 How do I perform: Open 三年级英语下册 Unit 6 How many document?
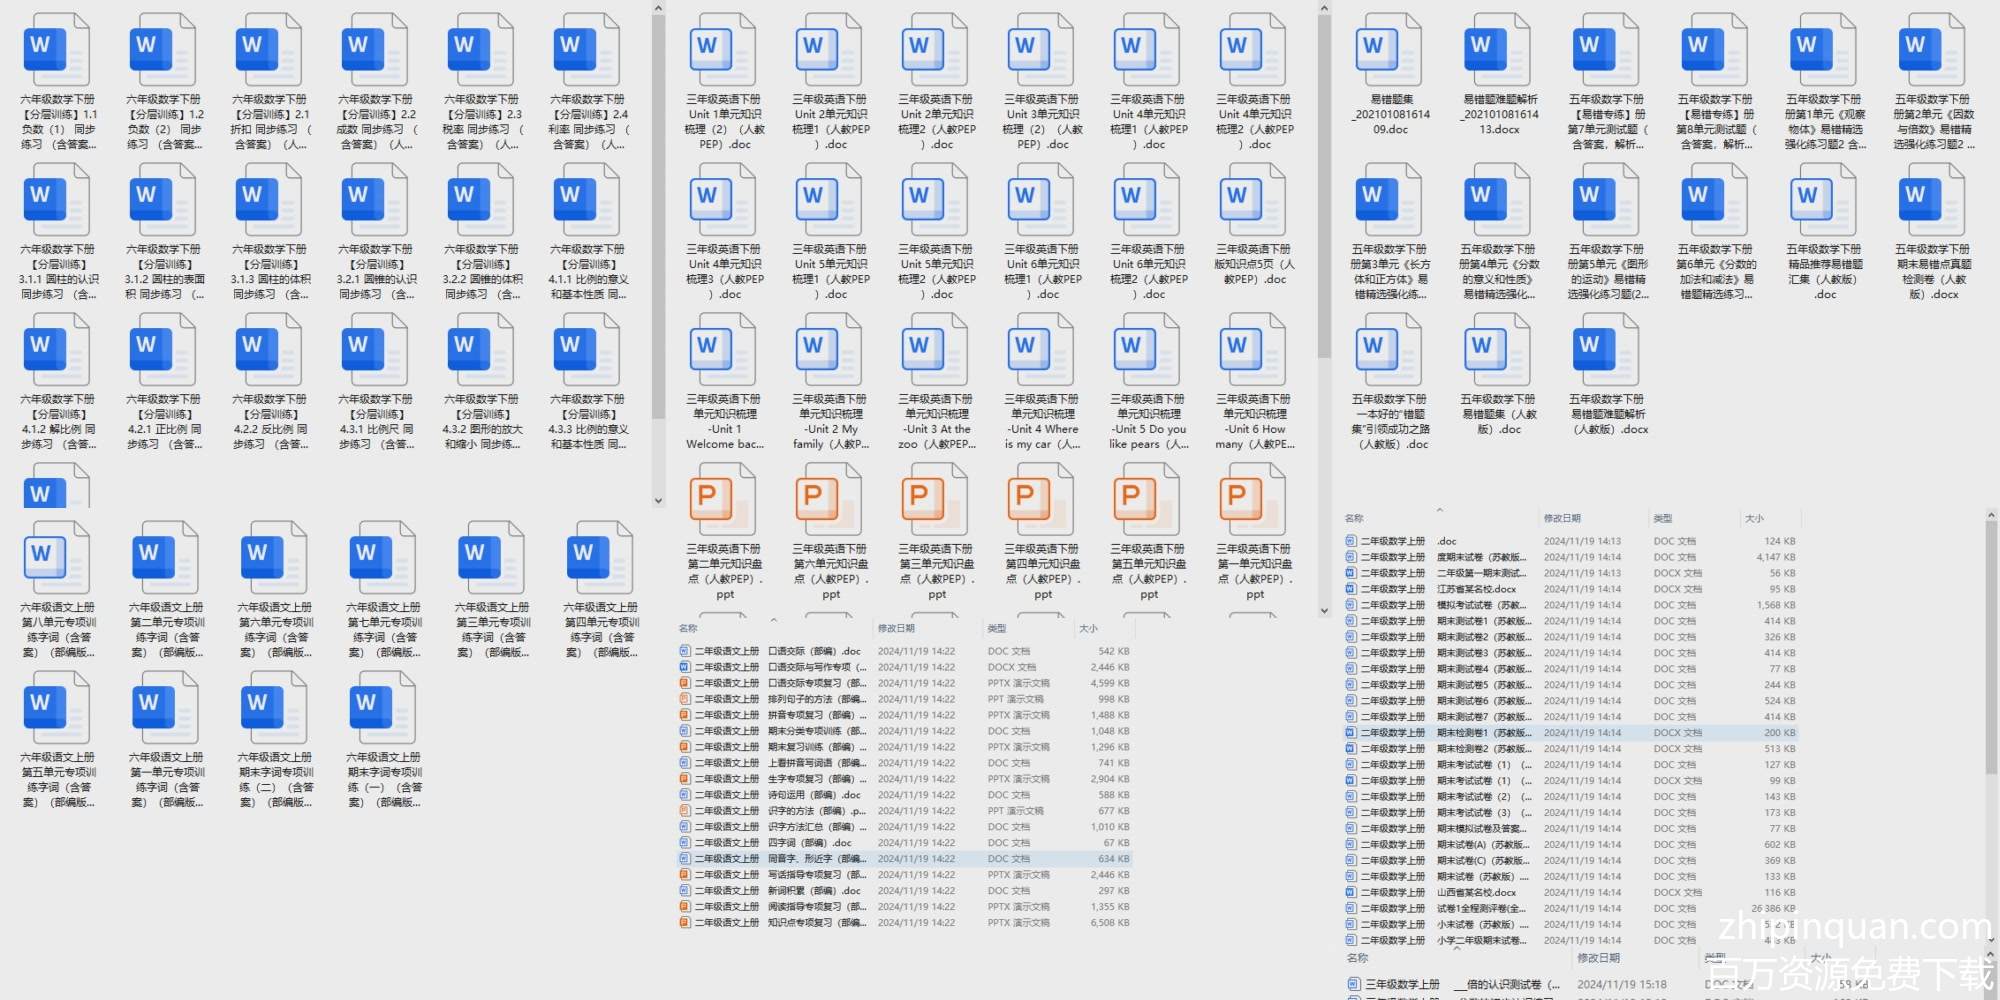[x=1254, y=350]
